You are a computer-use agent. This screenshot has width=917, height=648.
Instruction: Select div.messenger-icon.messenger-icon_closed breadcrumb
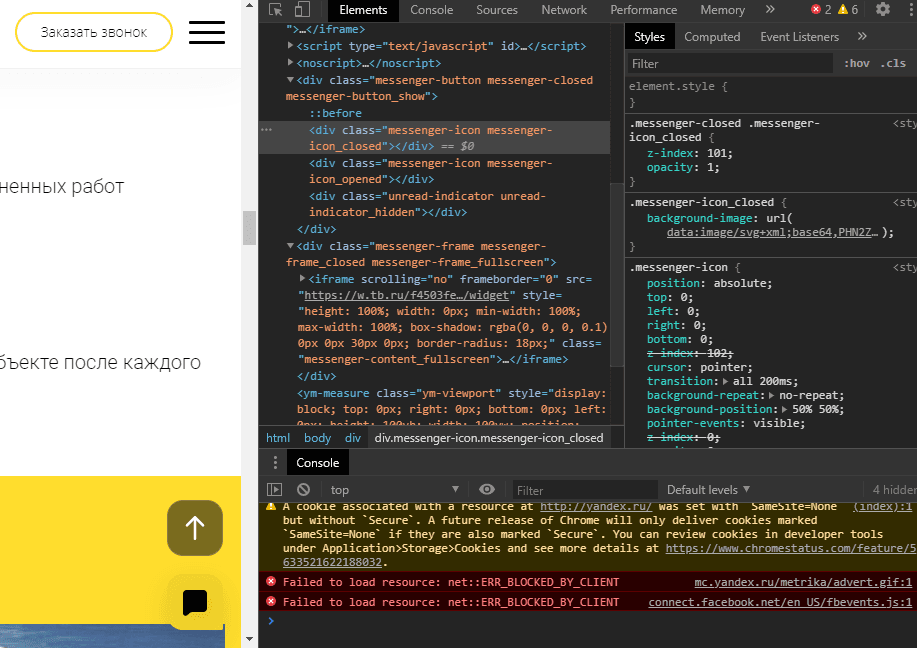(x=488, y=438)
